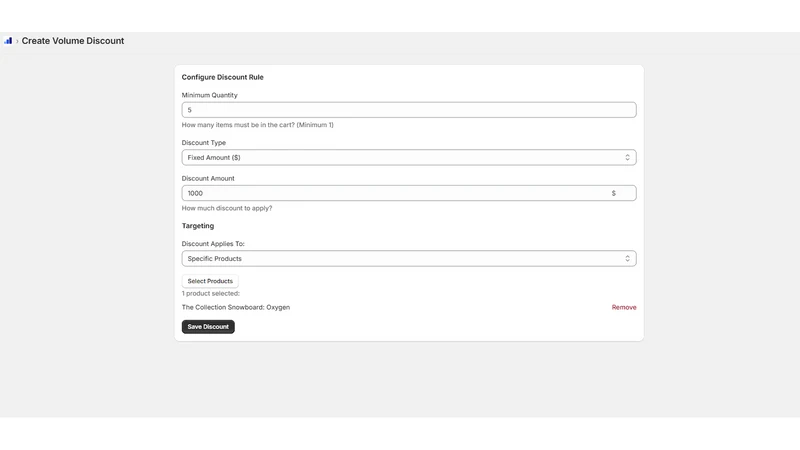Click the bar chart app icon in breadcrumb

click(x=8, y=41)
